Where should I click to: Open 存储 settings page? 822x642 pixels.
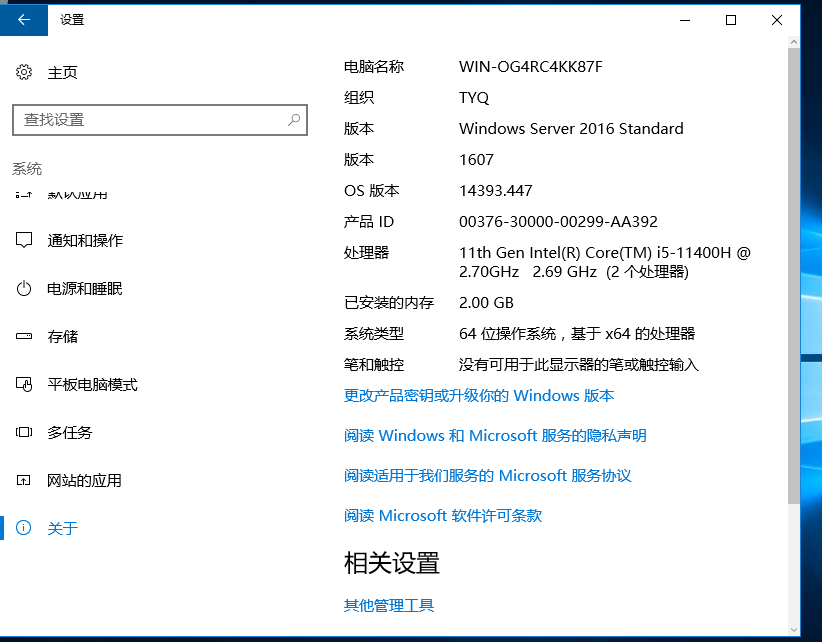point(62,336)
